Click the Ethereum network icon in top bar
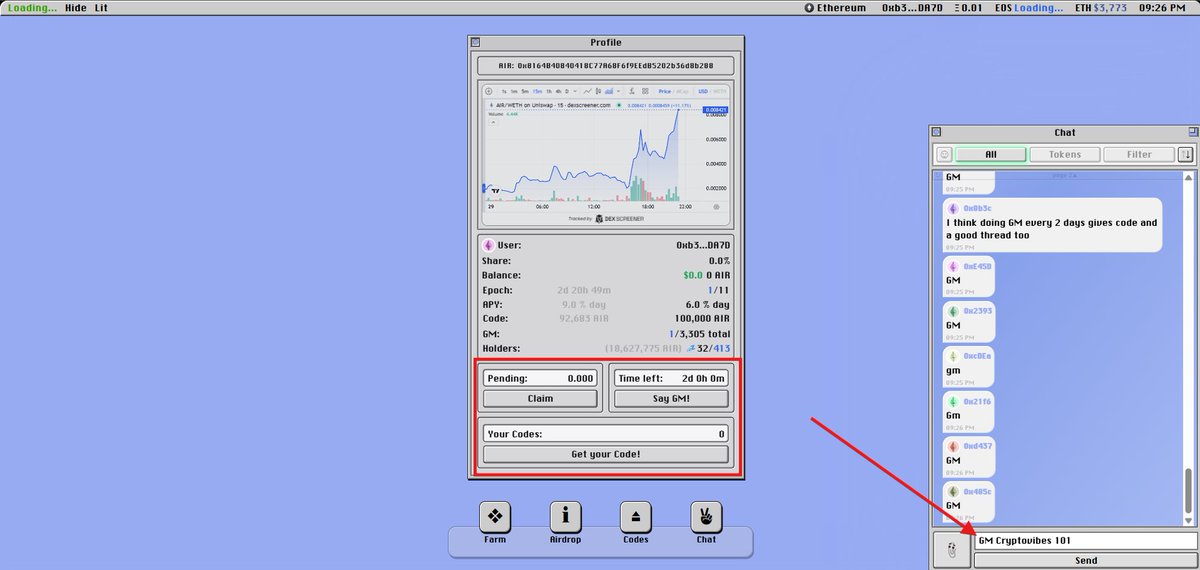The height and width of the screenshot is (570, 1200). point(808,8)
